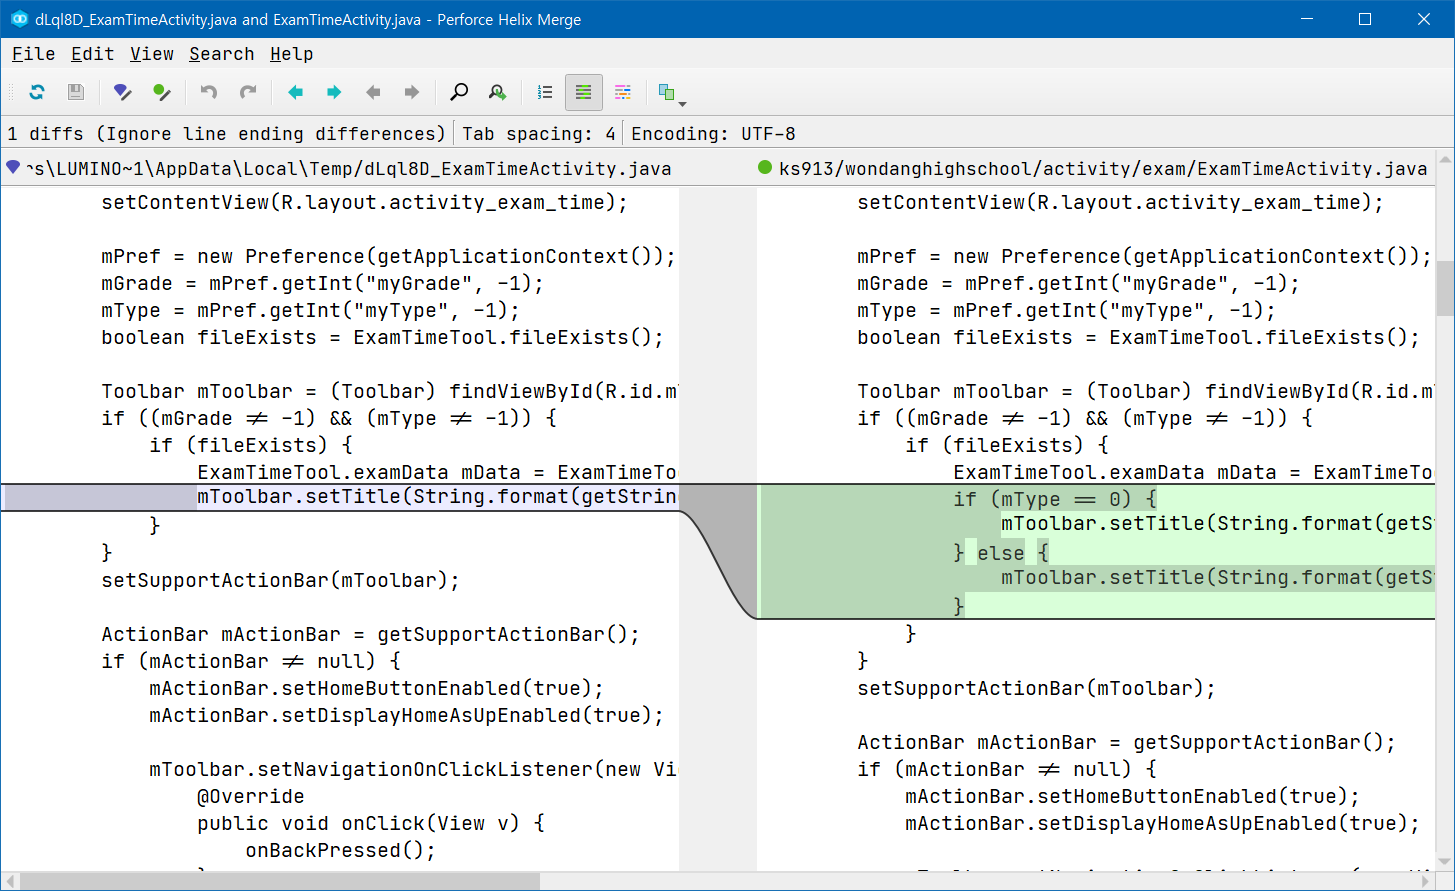This screenshot has height=891, width=1455.
Task: Click 'public void onClick(View v) {' in left pane
Action: [371, 823]
